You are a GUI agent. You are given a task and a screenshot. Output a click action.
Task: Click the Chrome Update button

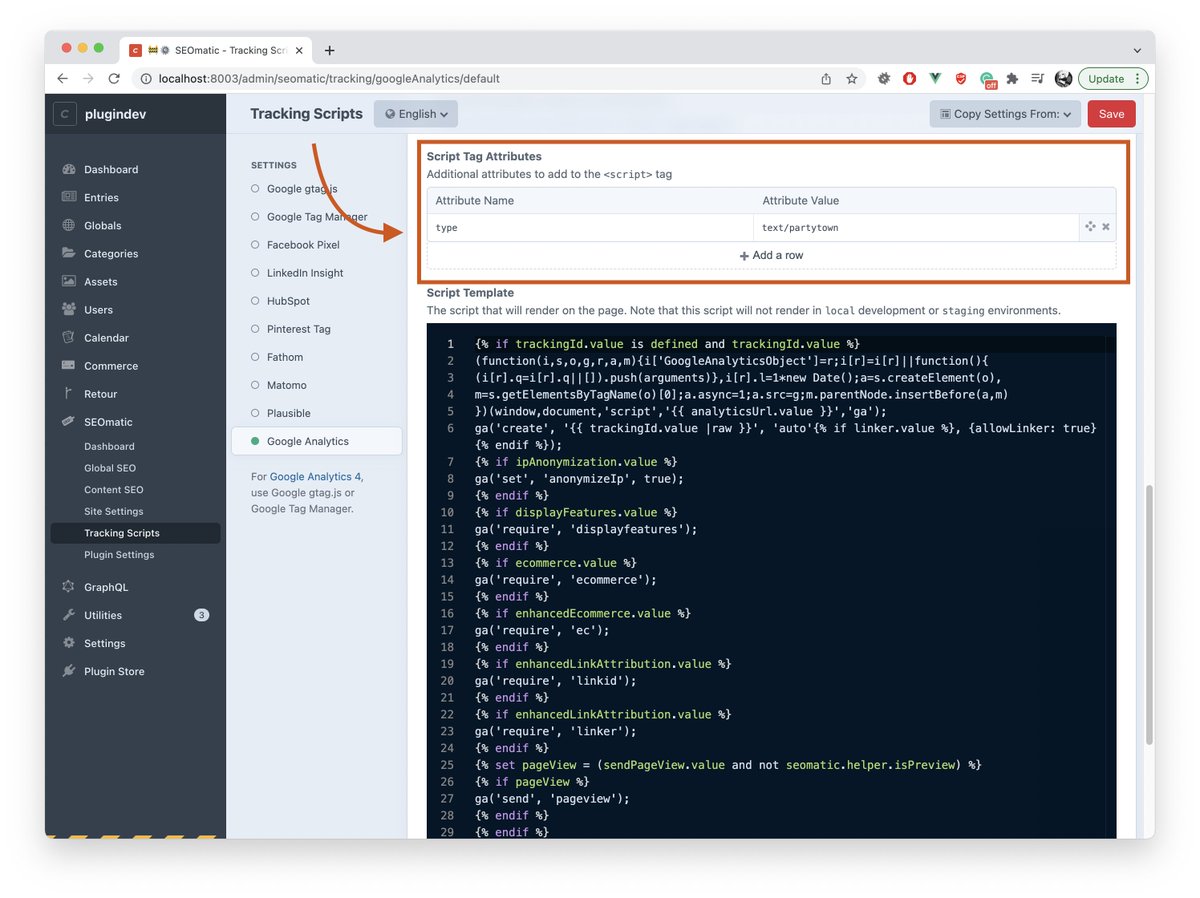pos(1113,78)
